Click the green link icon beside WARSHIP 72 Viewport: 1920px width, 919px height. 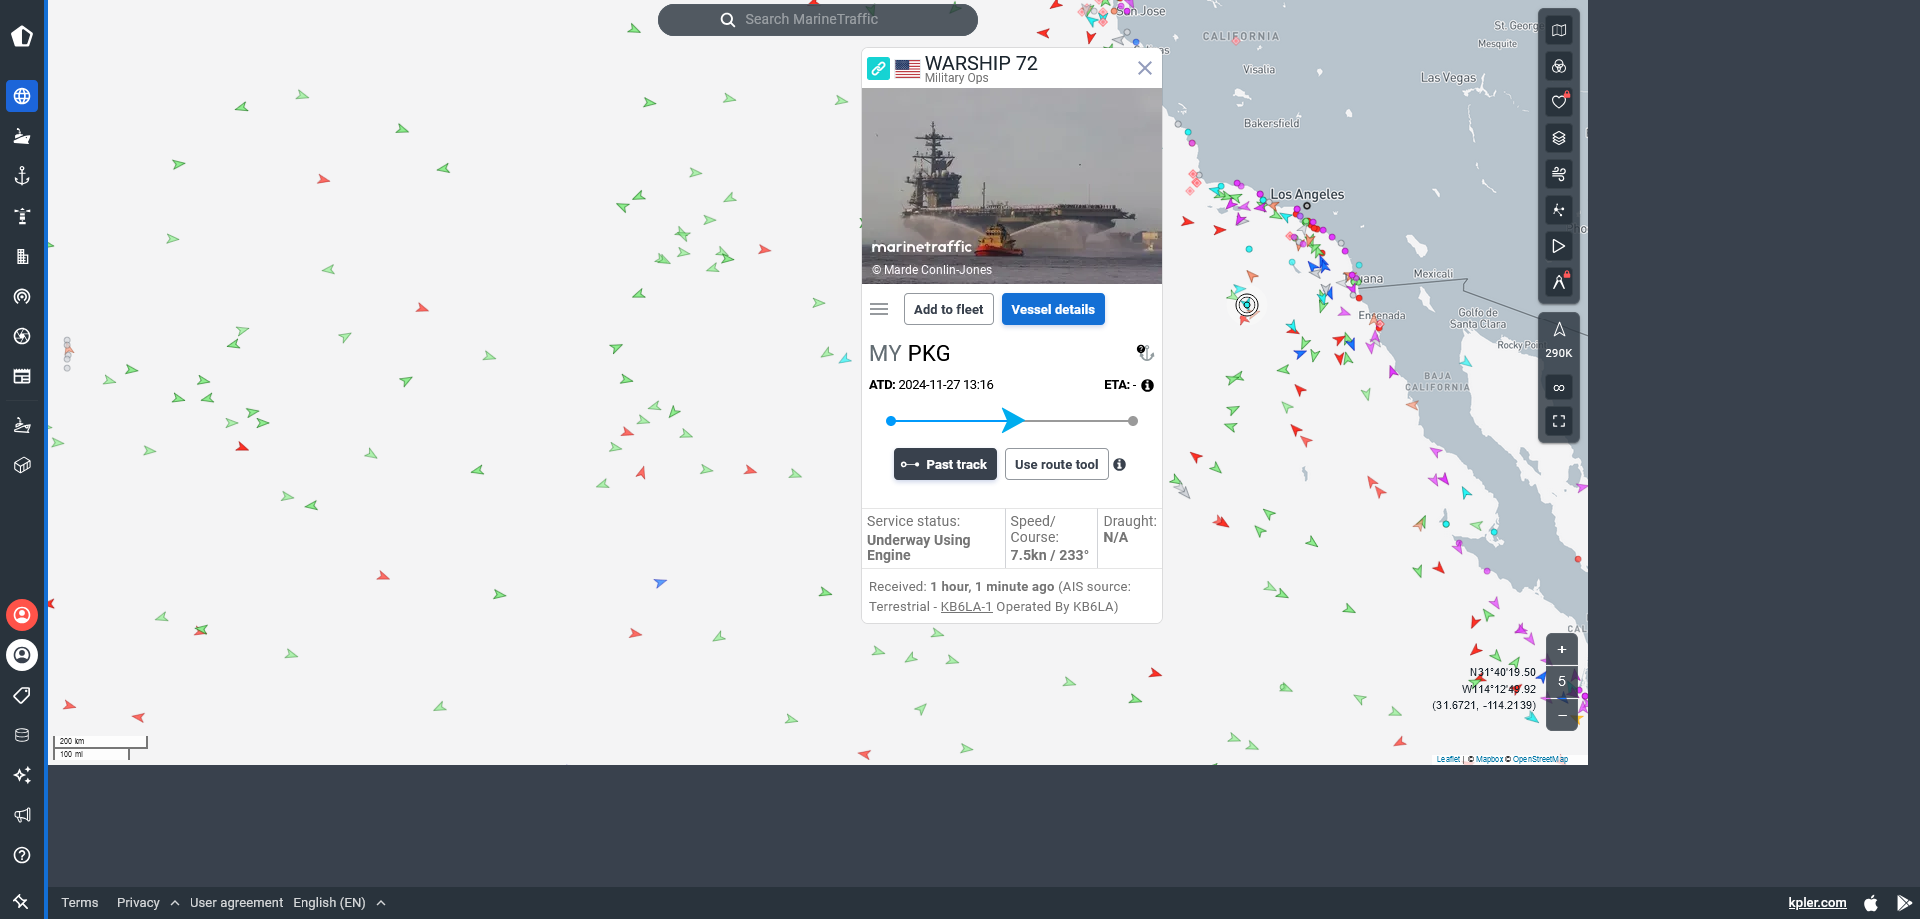[x=878, y=68]
